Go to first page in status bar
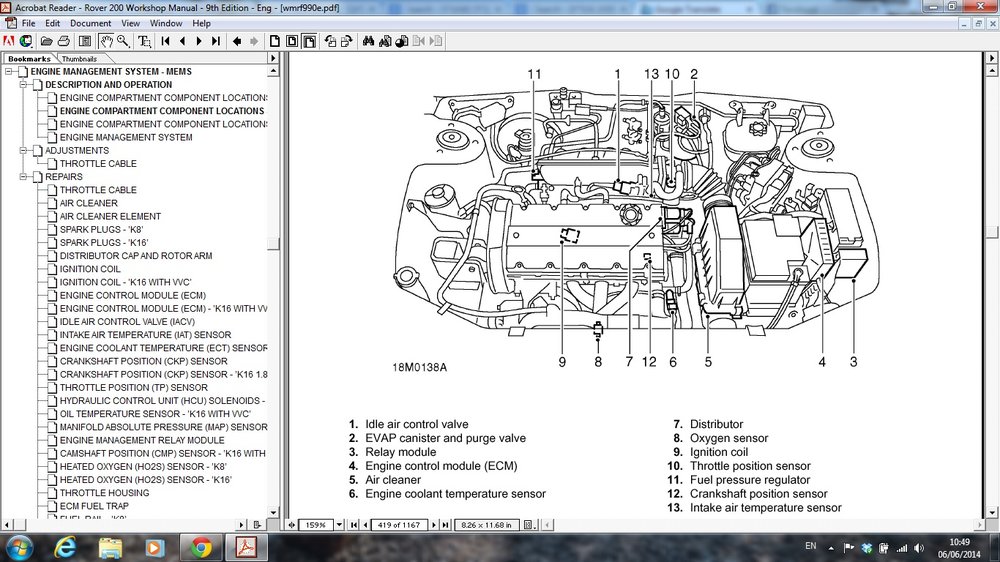This screenshot has width=1000, height=562. (x=354, y=525)
